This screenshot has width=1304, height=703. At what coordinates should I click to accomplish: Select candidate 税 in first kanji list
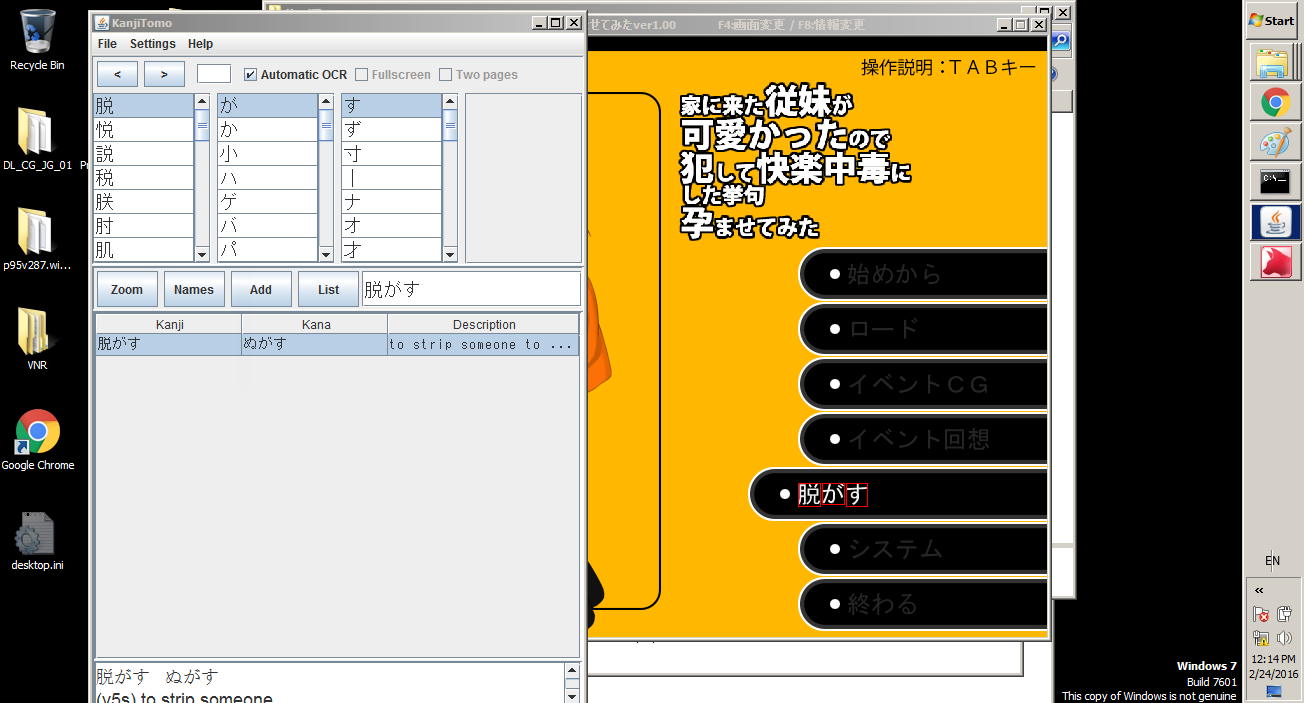point(144,178)
